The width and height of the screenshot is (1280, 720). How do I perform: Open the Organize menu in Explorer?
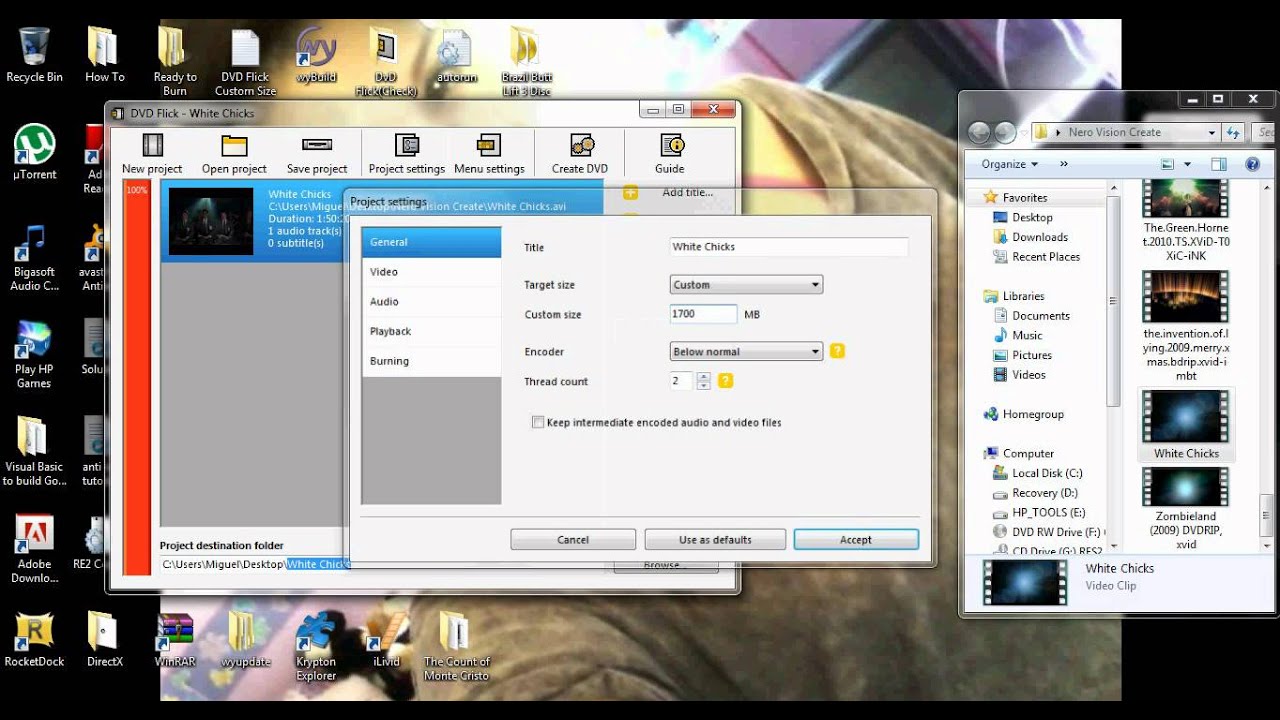pos(1009,164)
